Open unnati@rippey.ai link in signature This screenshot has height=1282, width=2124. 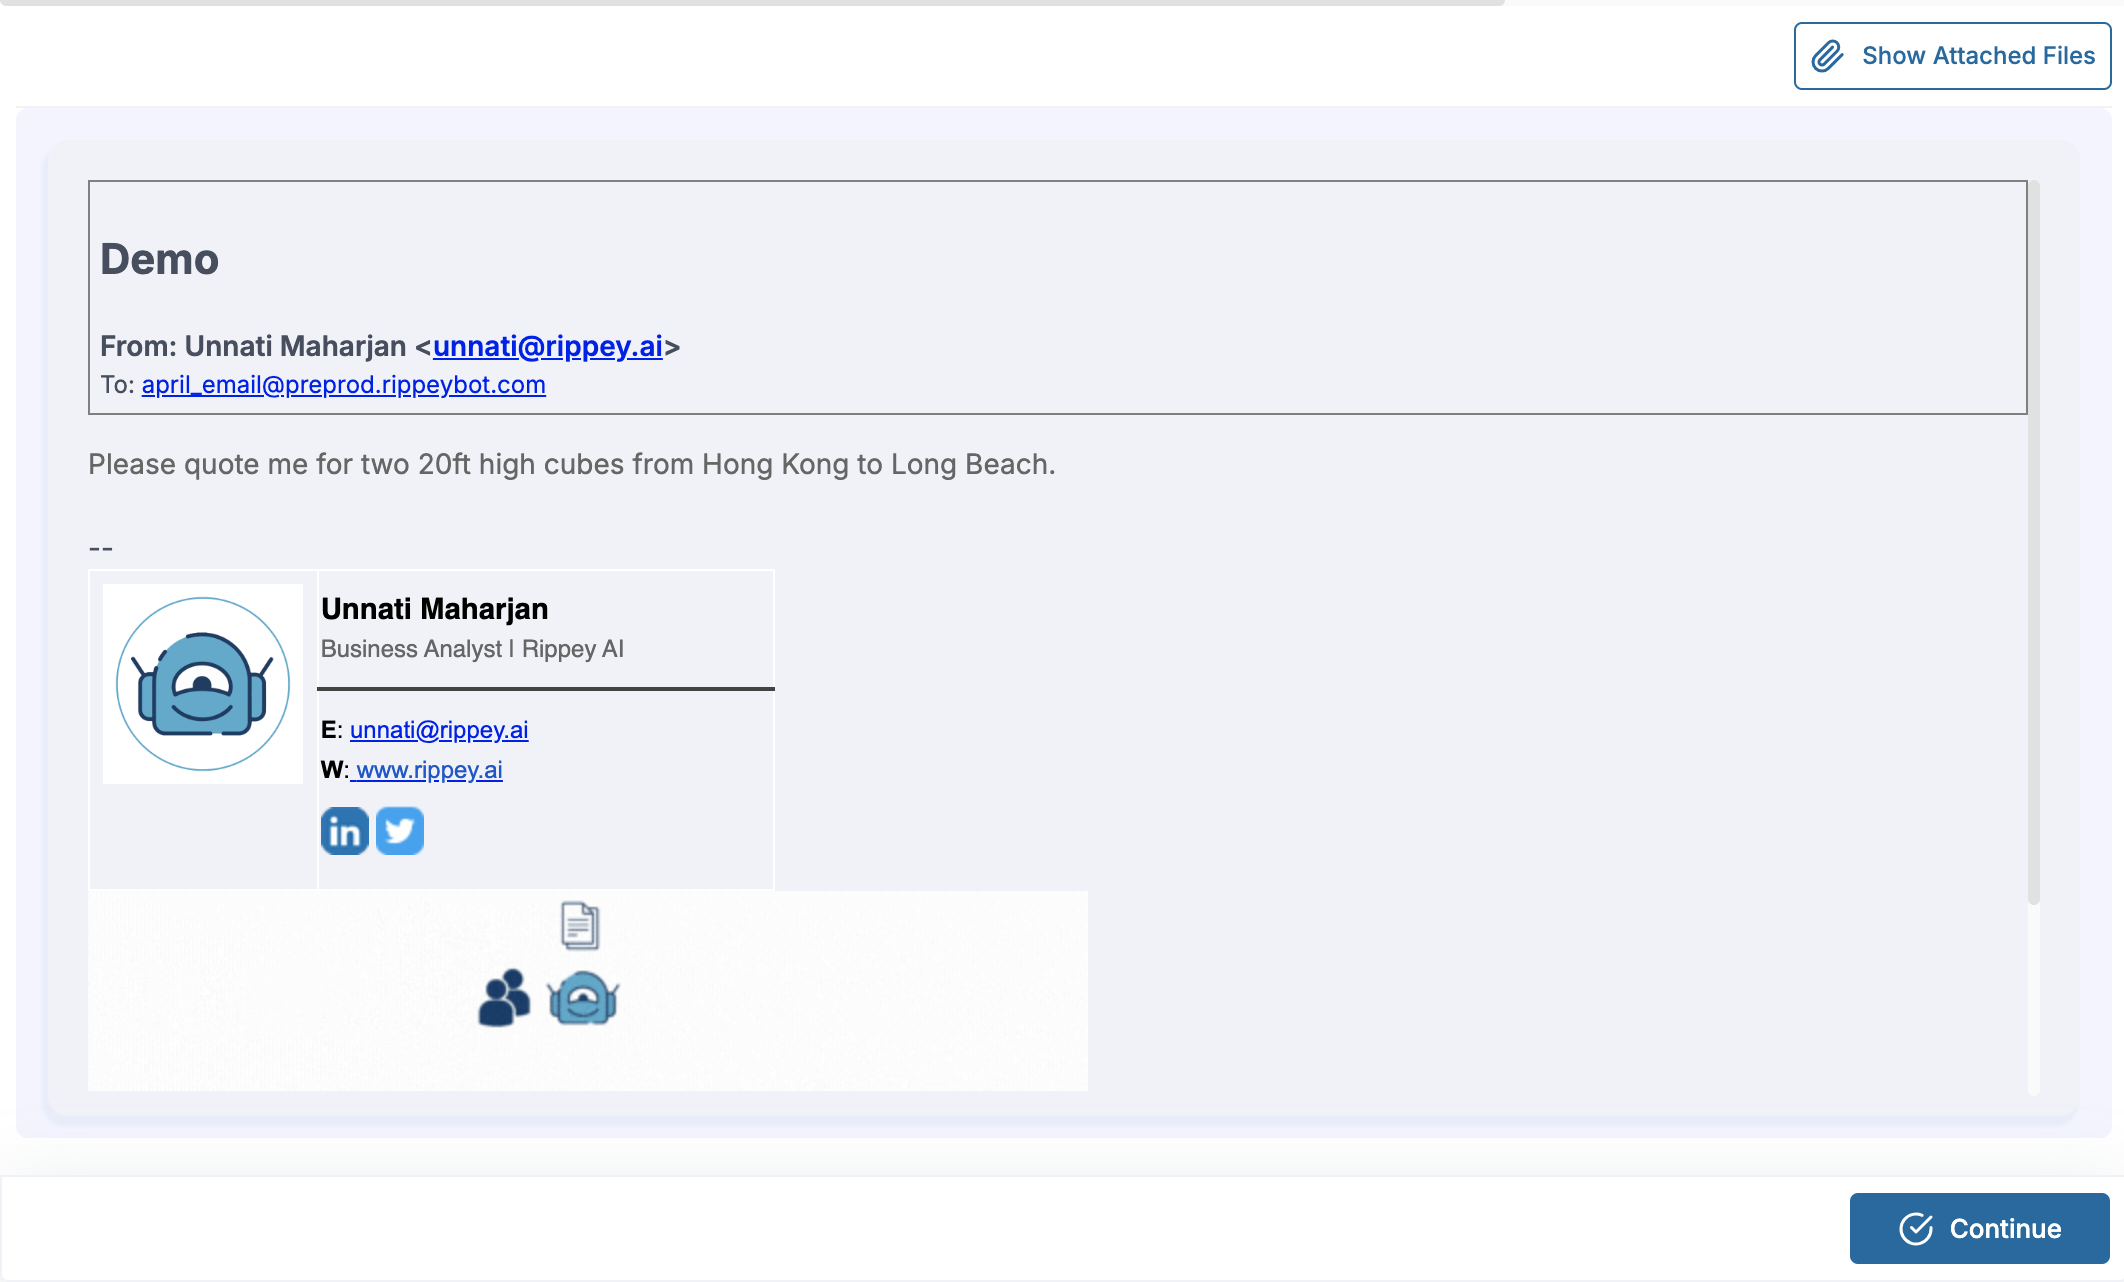pos(438,730)
